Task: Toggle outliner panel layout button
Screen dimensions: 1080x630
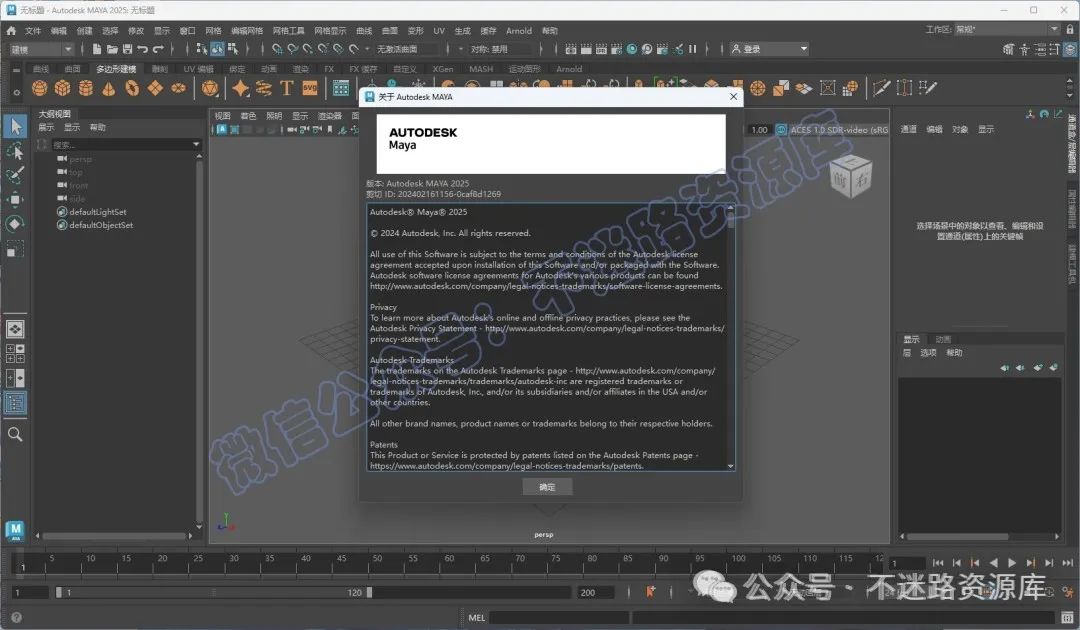Action: (15, 403)
